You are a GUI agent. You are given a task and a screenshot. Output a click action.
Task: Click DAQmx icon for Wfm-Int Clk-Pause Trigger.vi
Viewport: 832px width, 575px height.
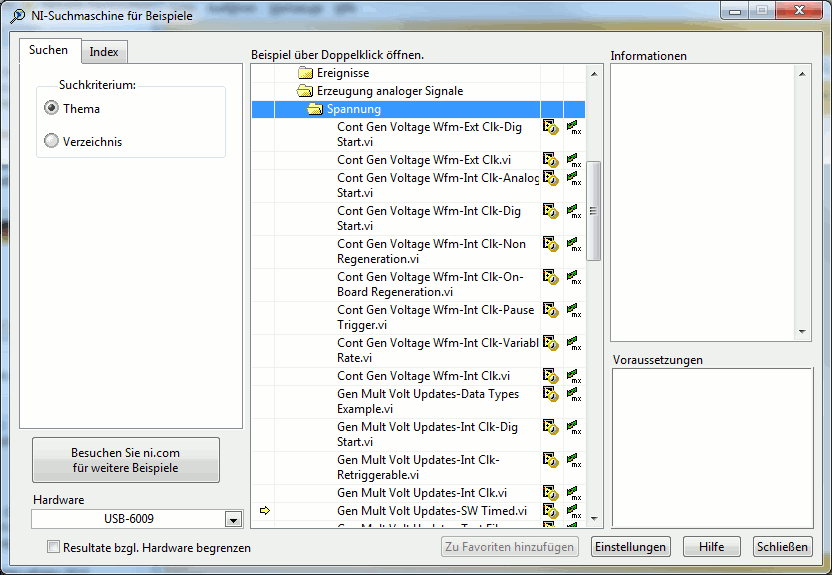574,310
